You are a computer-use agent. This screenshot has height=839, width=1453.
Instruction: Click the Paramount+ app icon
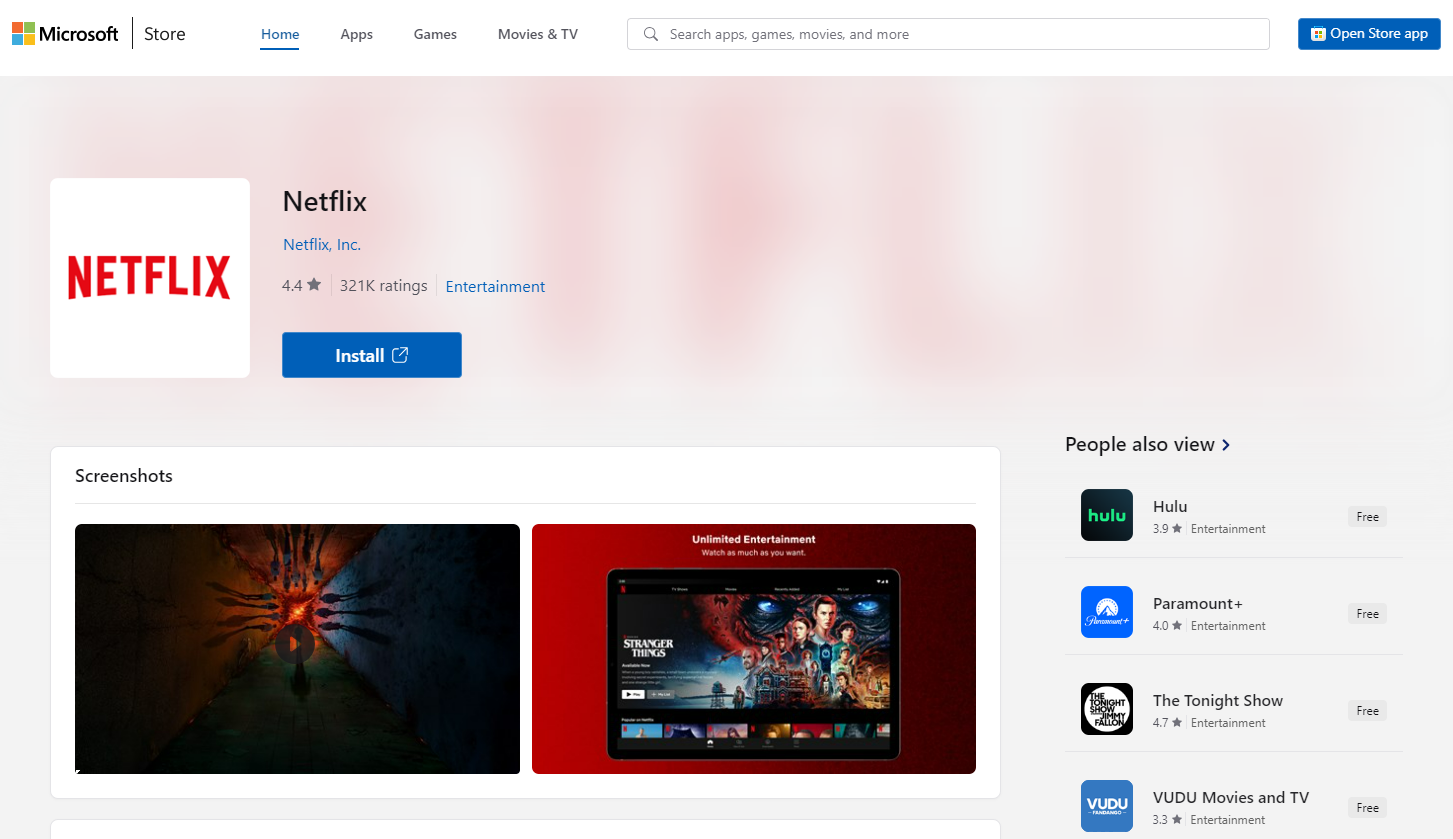pyautogui.click(x=1107, y=612)
